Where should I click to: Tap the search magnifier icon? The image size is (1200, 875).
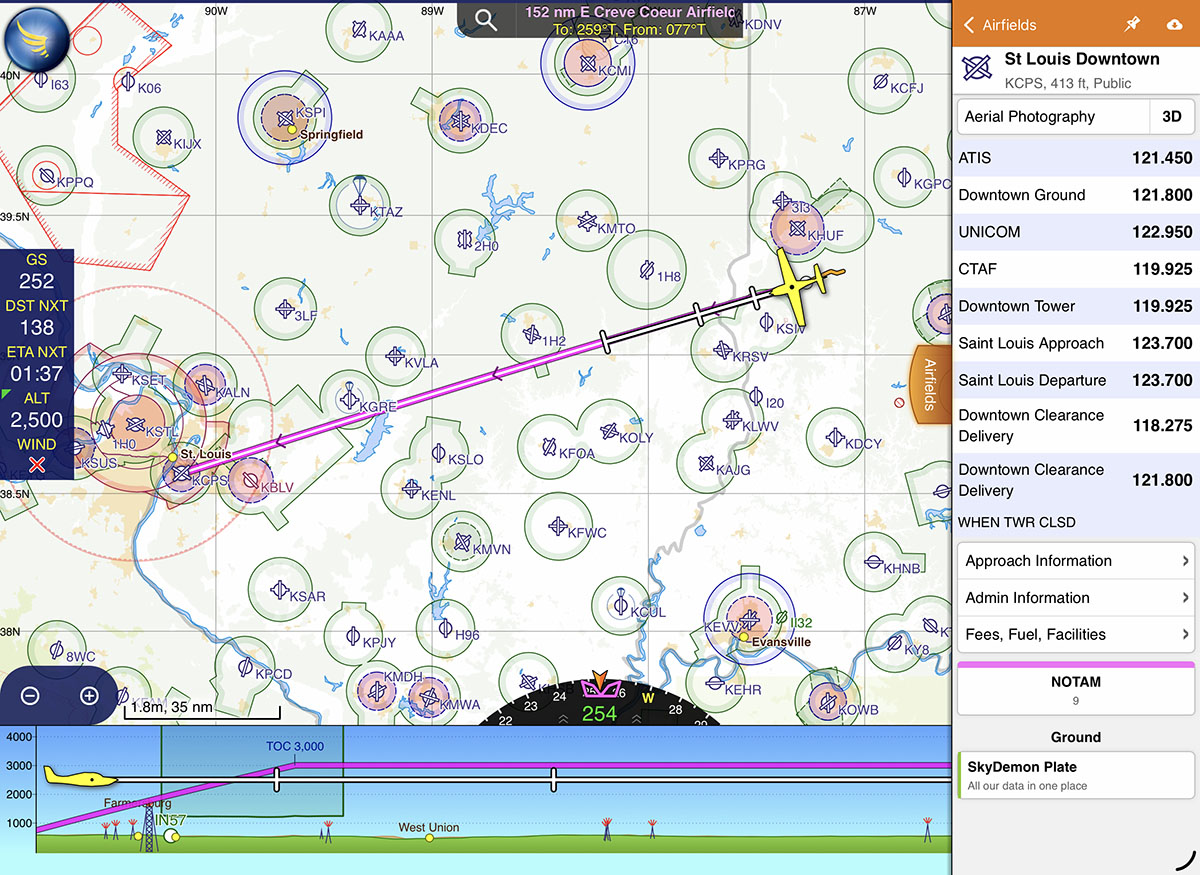(486, 21)
